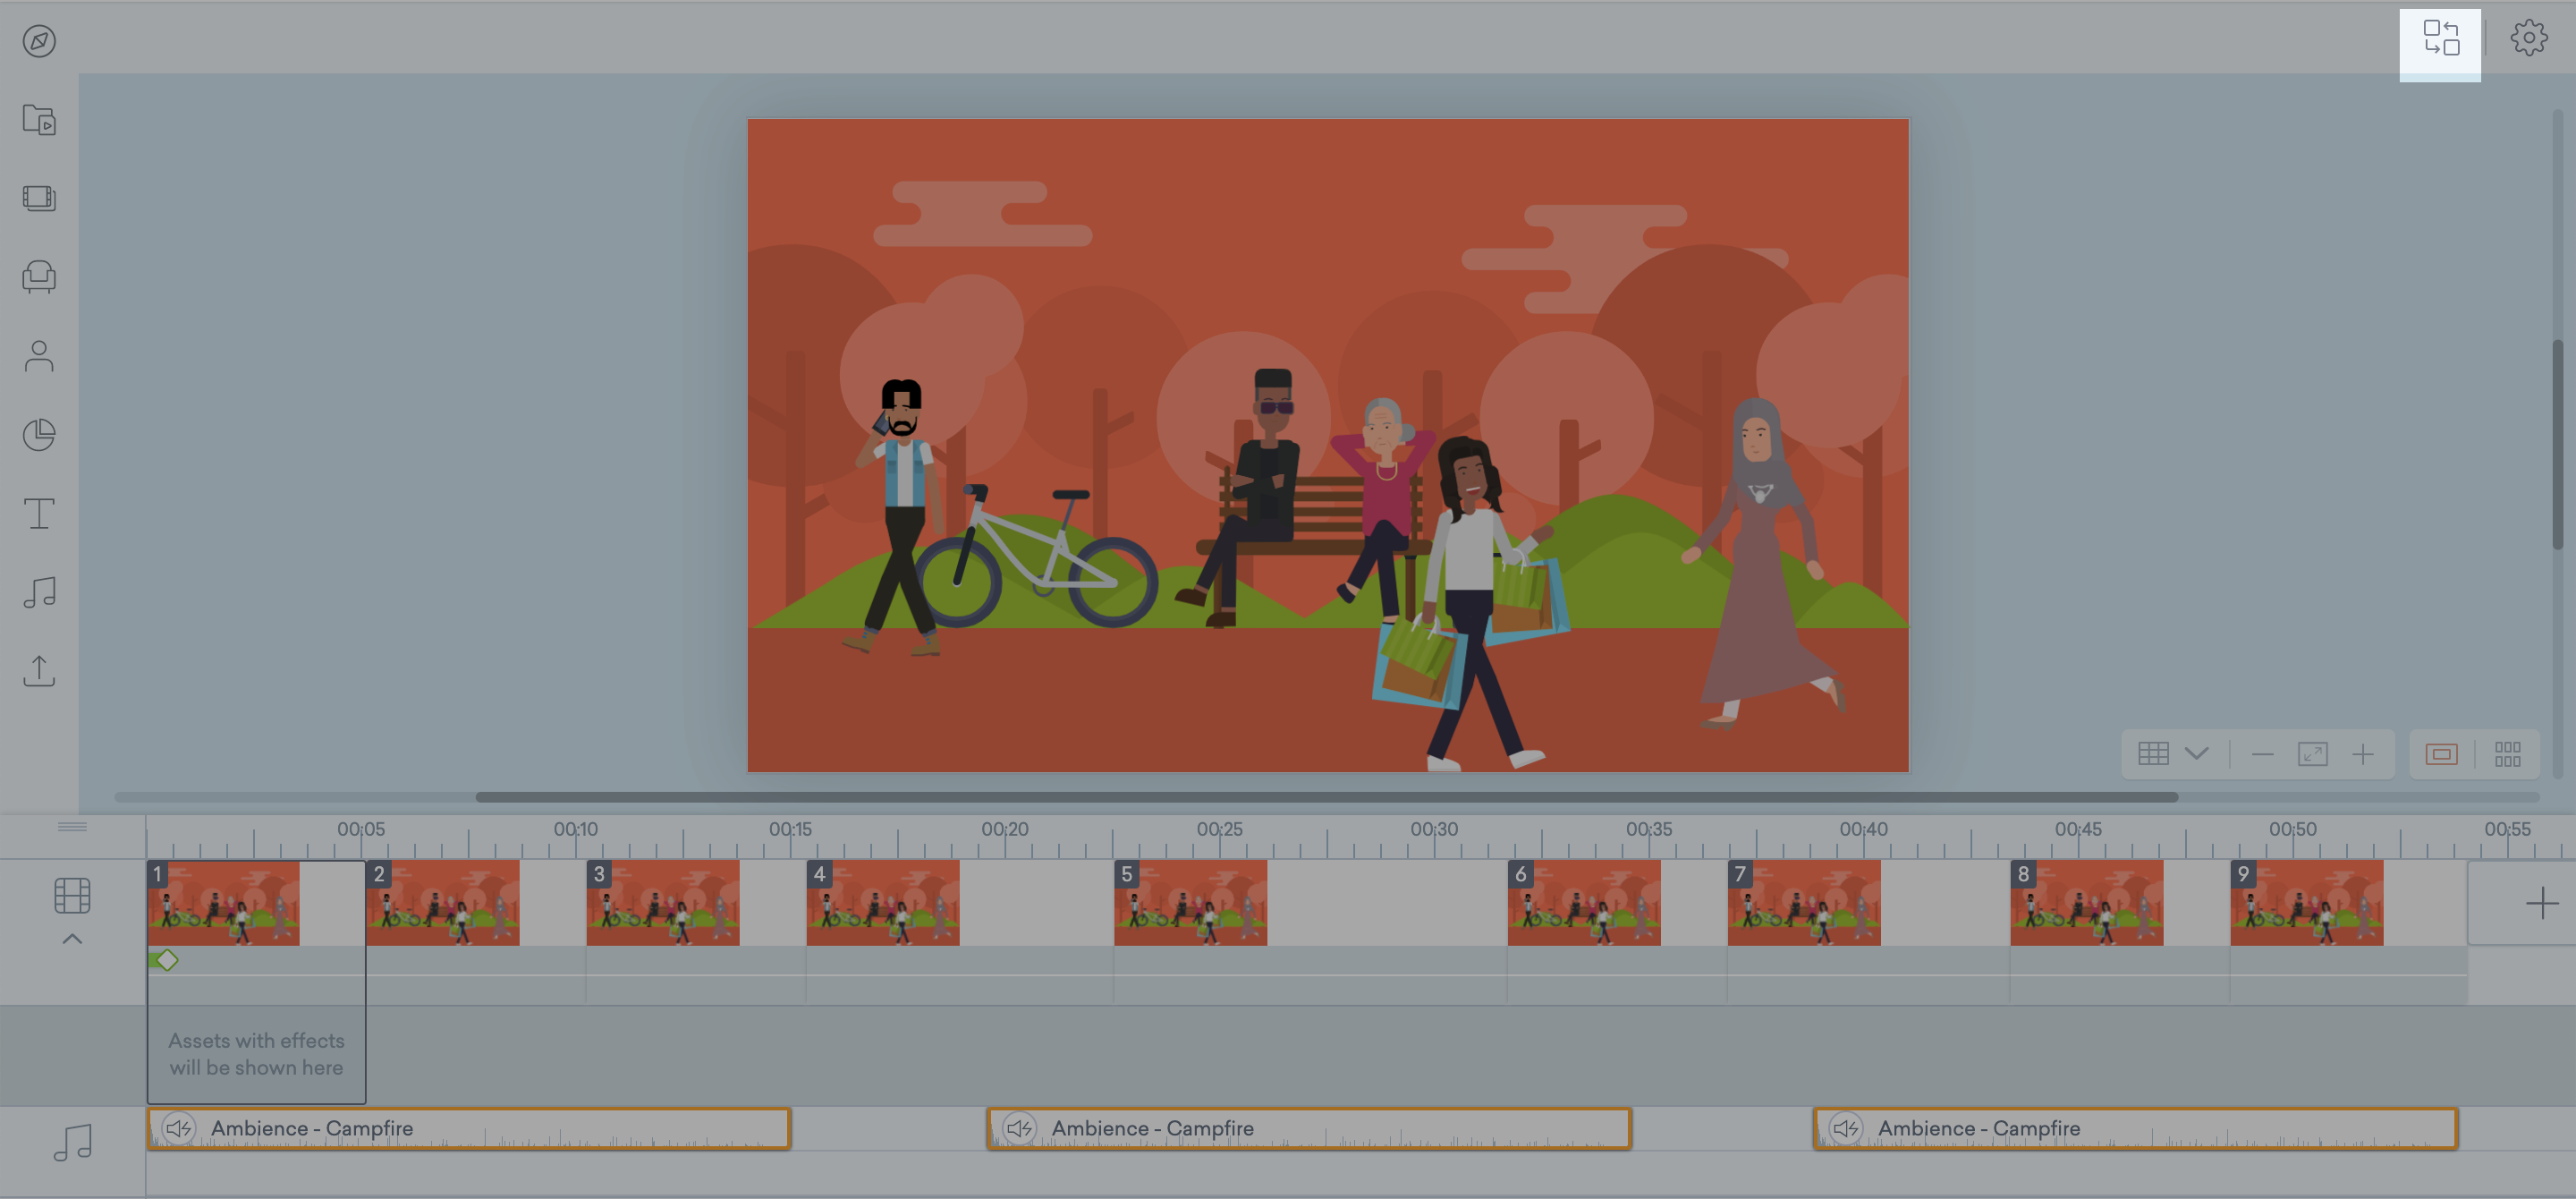Click the Discover compass icon
Screen dimensions: 2576x1199
40,41
